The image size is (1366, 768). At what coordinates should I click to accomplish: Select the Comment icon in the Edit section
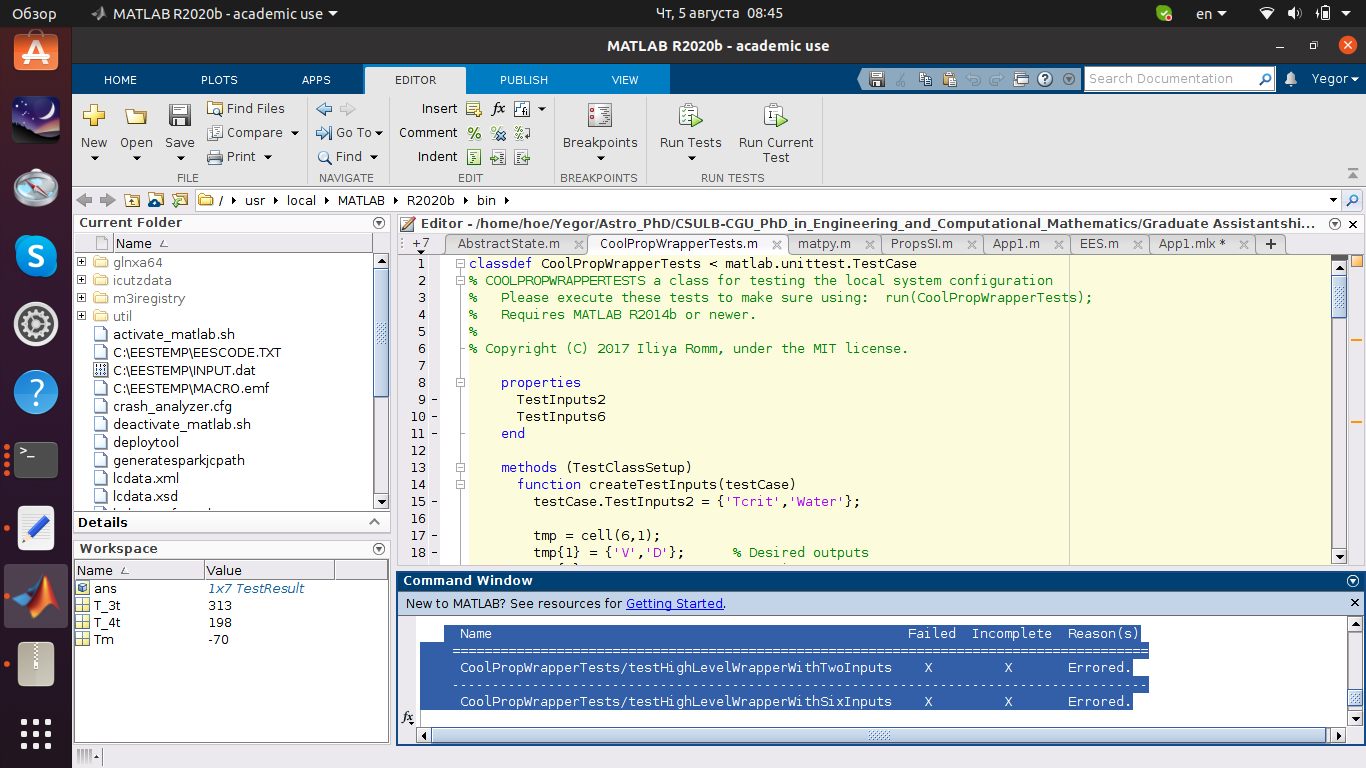coord(474,132)
